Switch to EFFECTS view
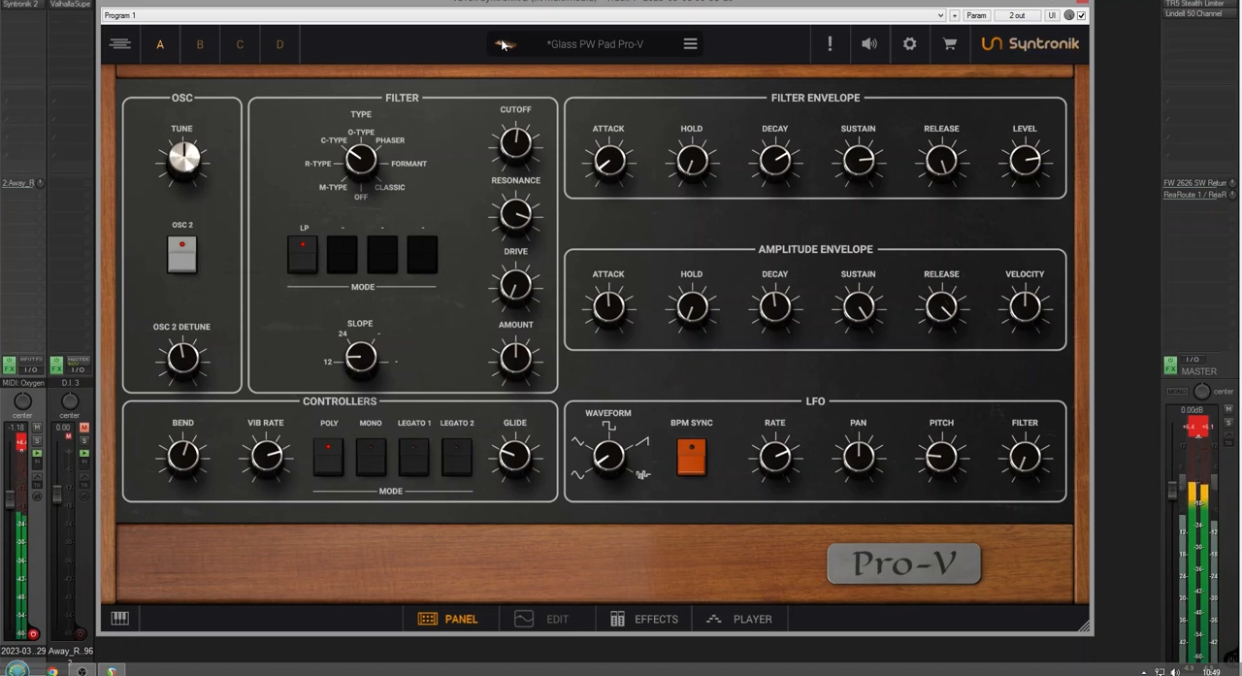Image resolution: width=1242 pixels, height=676 pixels. [x=644, y=619]
